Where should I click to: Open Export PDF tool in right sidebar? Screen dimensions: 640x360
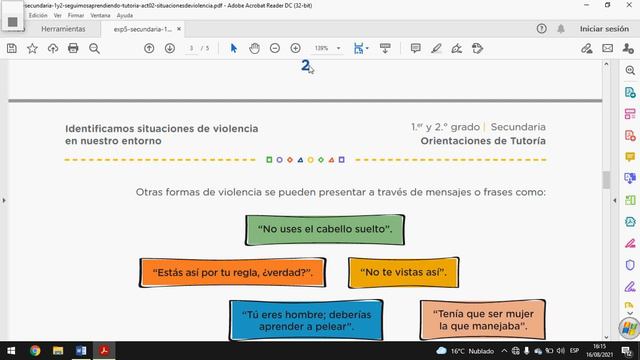pyautogui.click(x=630, y=92)
